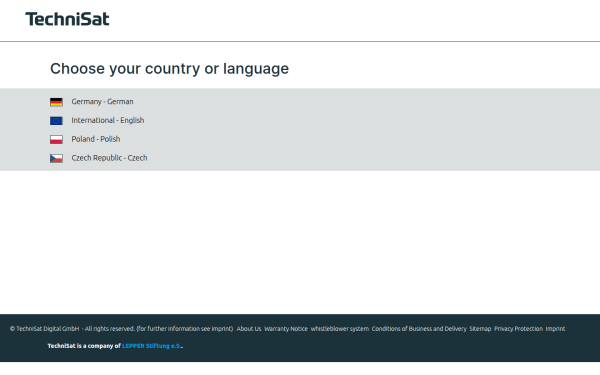Choose Czech Republic - Czech option

[x=109, y=158]
